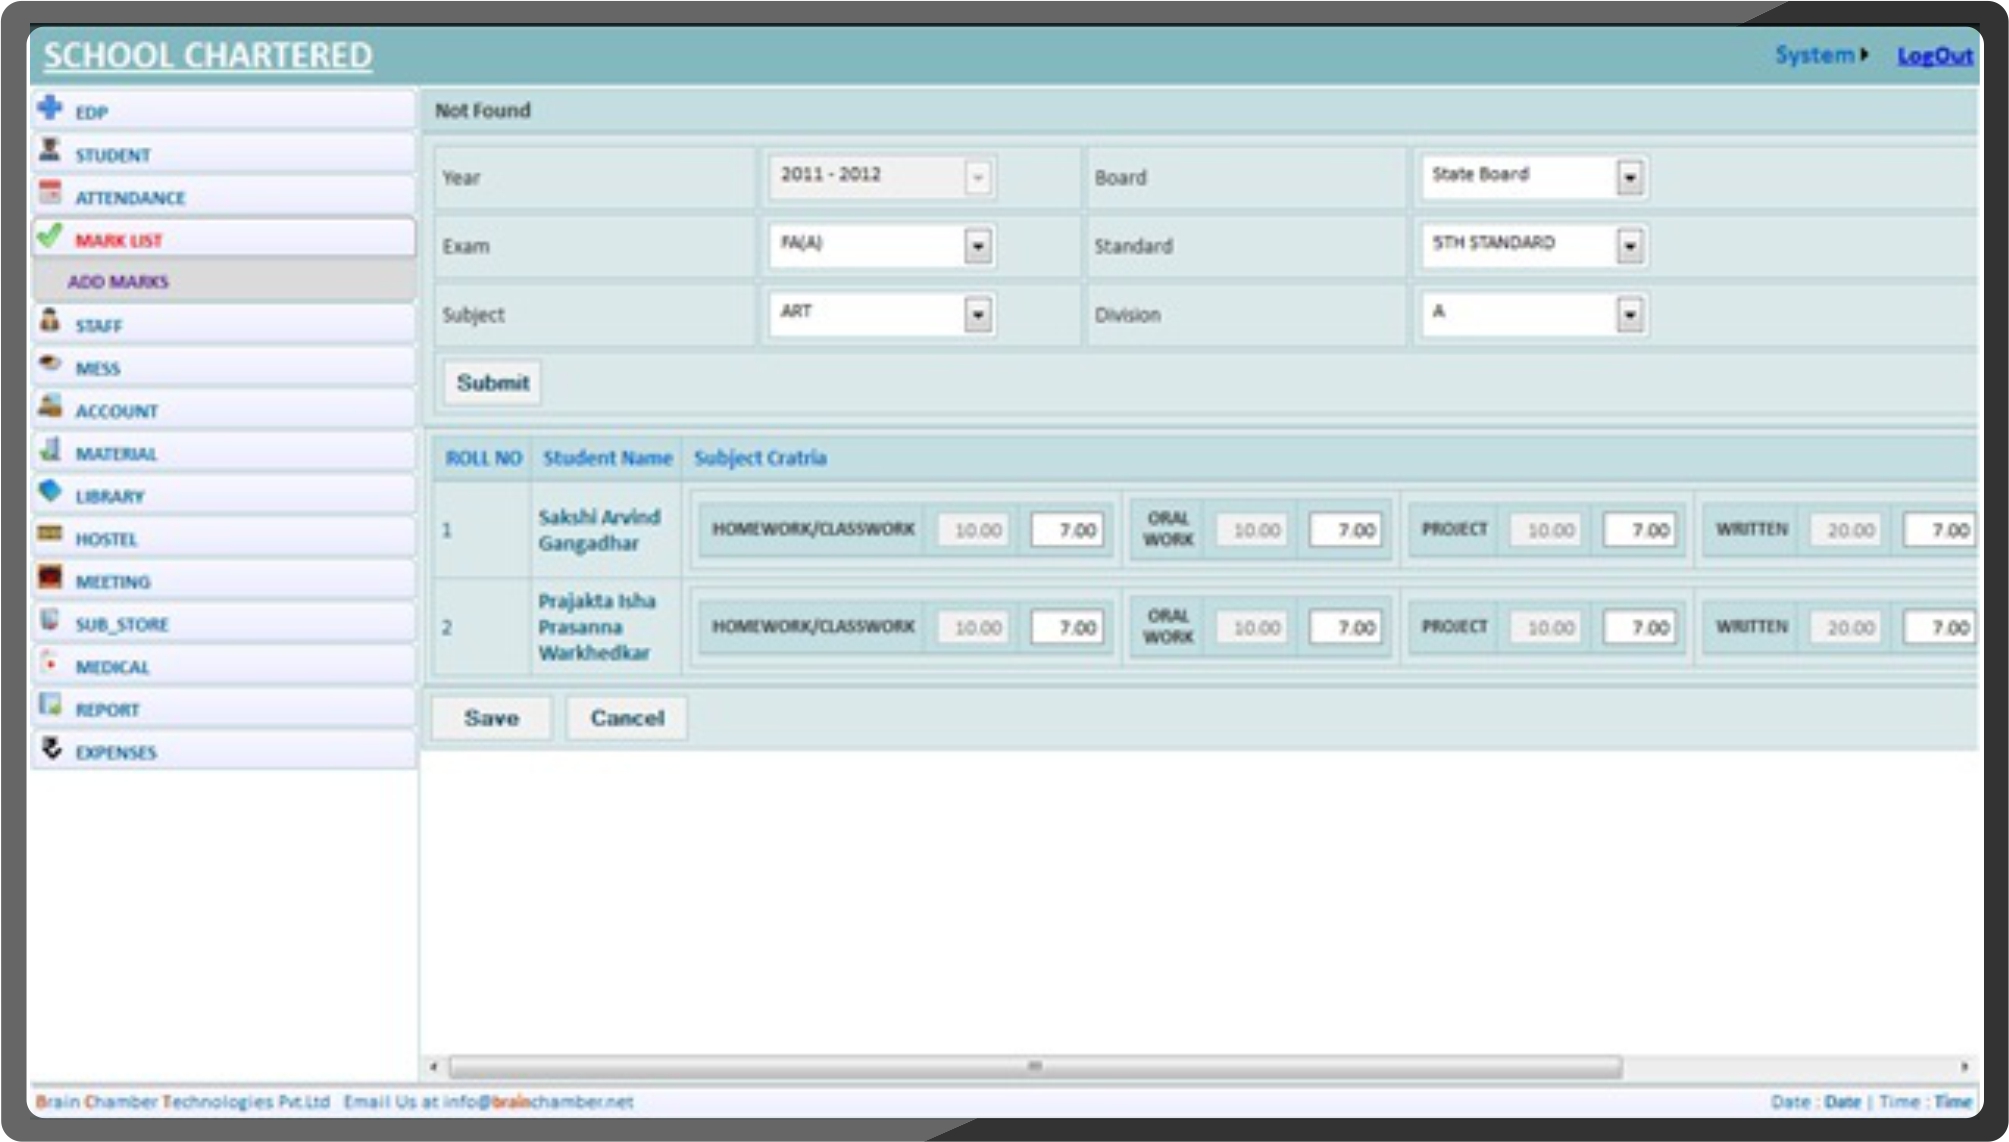The image size is (2009, 1142).
Task: Click the Material icon in sidebar
Action: (50, 449)
